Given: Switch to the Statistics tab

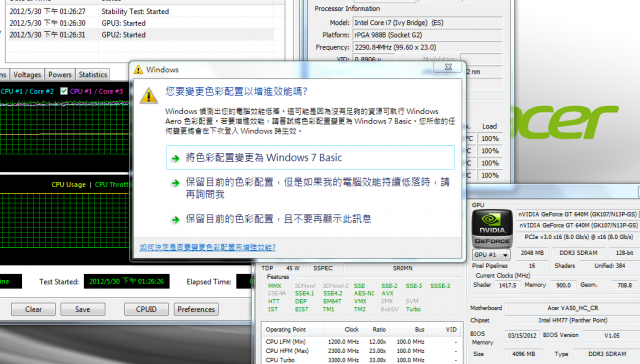Looking at the screenshot, I should coord(93,75).
